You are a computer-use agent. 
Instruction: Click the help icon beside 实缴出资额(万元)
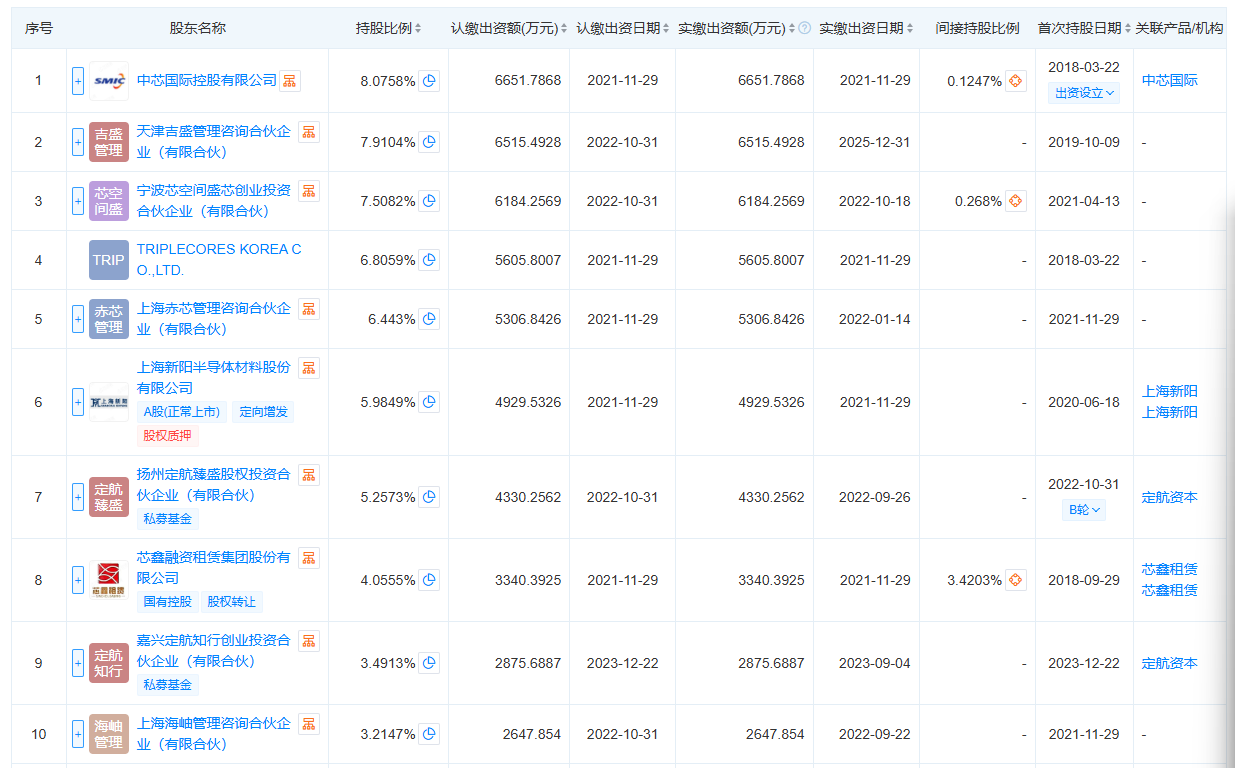pyautogui.click(x=805, y=28)
